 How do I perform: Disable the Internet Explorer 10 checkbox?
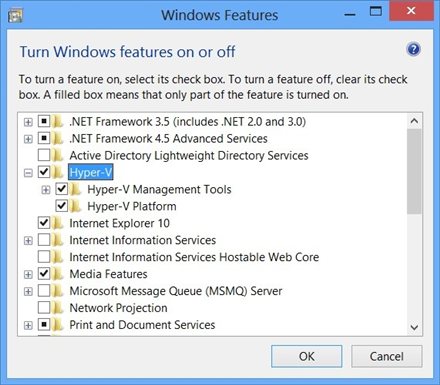pyautogui.click(x=44, y=223)
